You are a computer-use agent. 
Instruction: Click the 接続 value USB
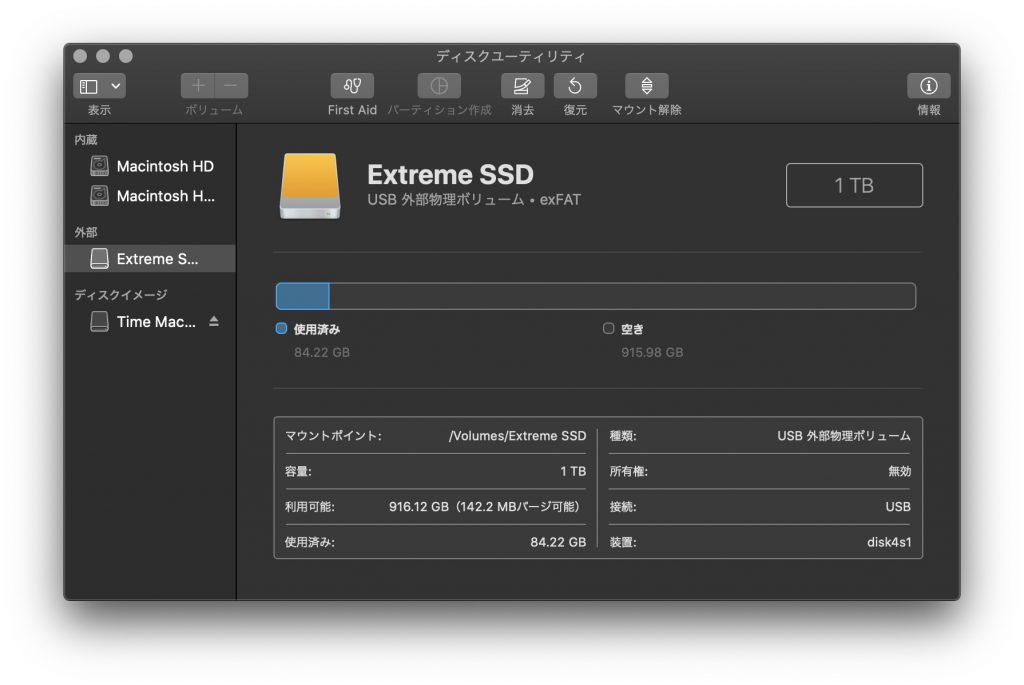tap(898, 507)
